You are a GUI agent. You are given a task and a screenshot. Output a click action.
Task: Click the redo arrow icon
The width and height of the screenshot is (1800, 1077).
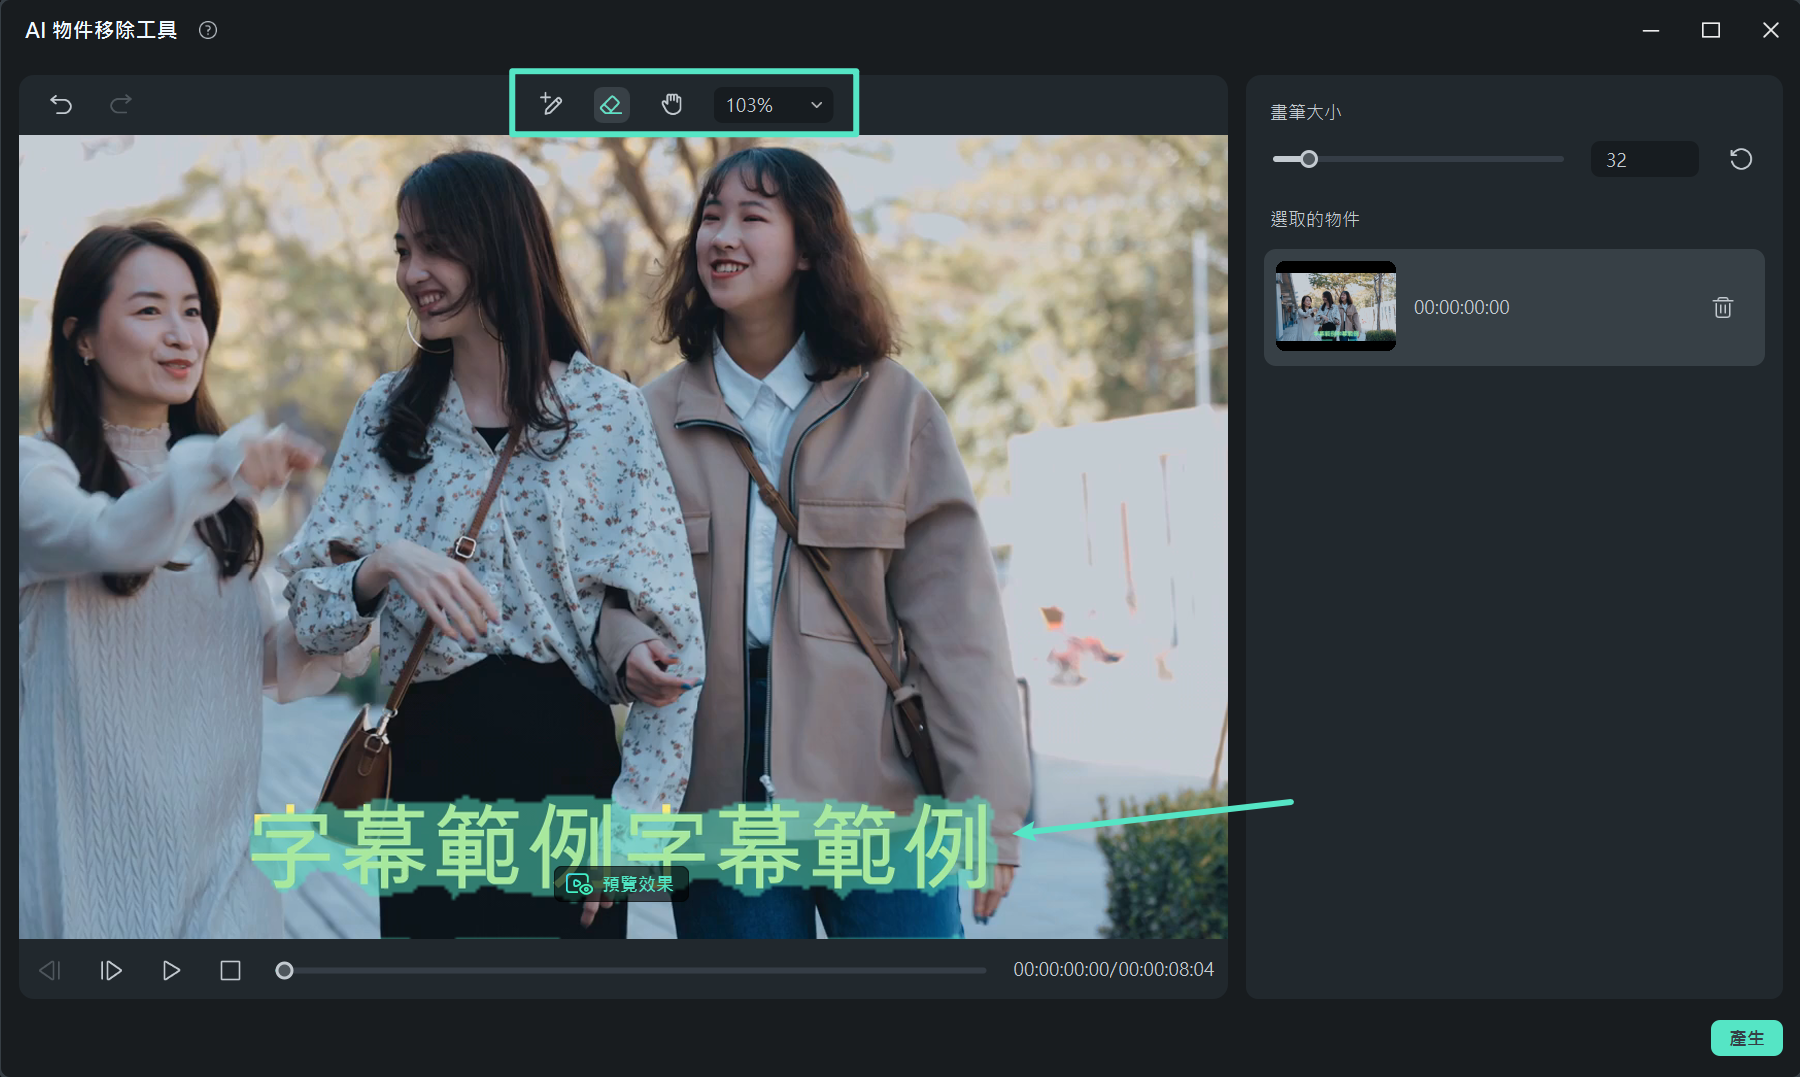121,104
